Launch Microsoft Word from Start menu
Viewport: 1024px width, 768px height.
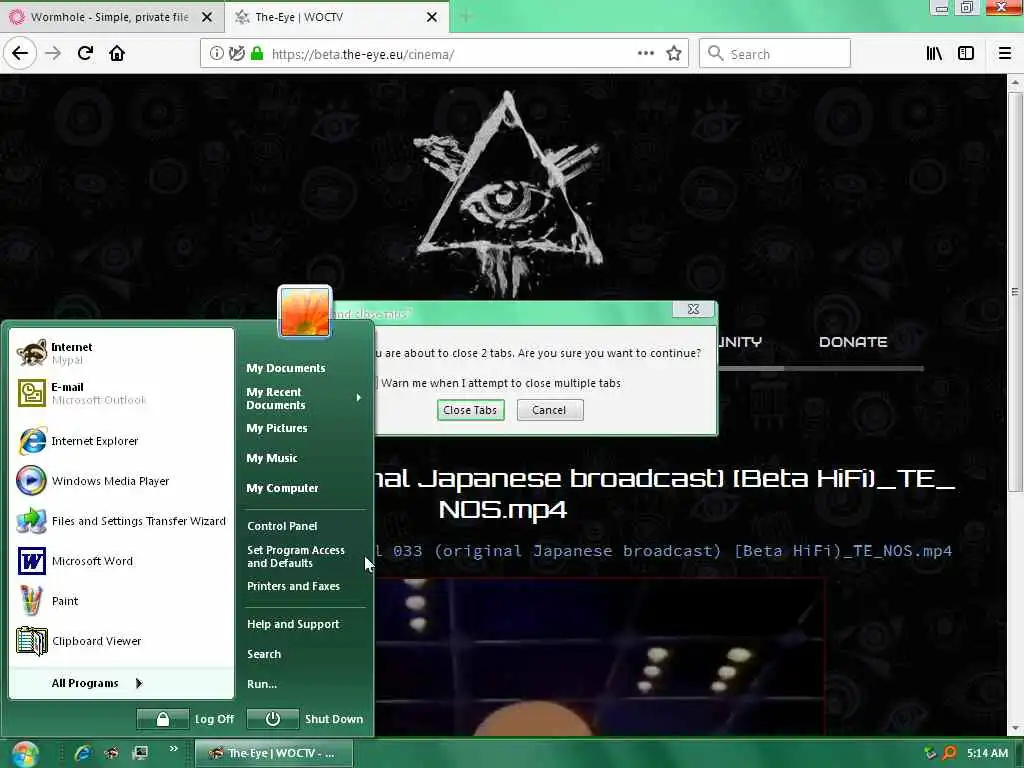pos(121,561)
